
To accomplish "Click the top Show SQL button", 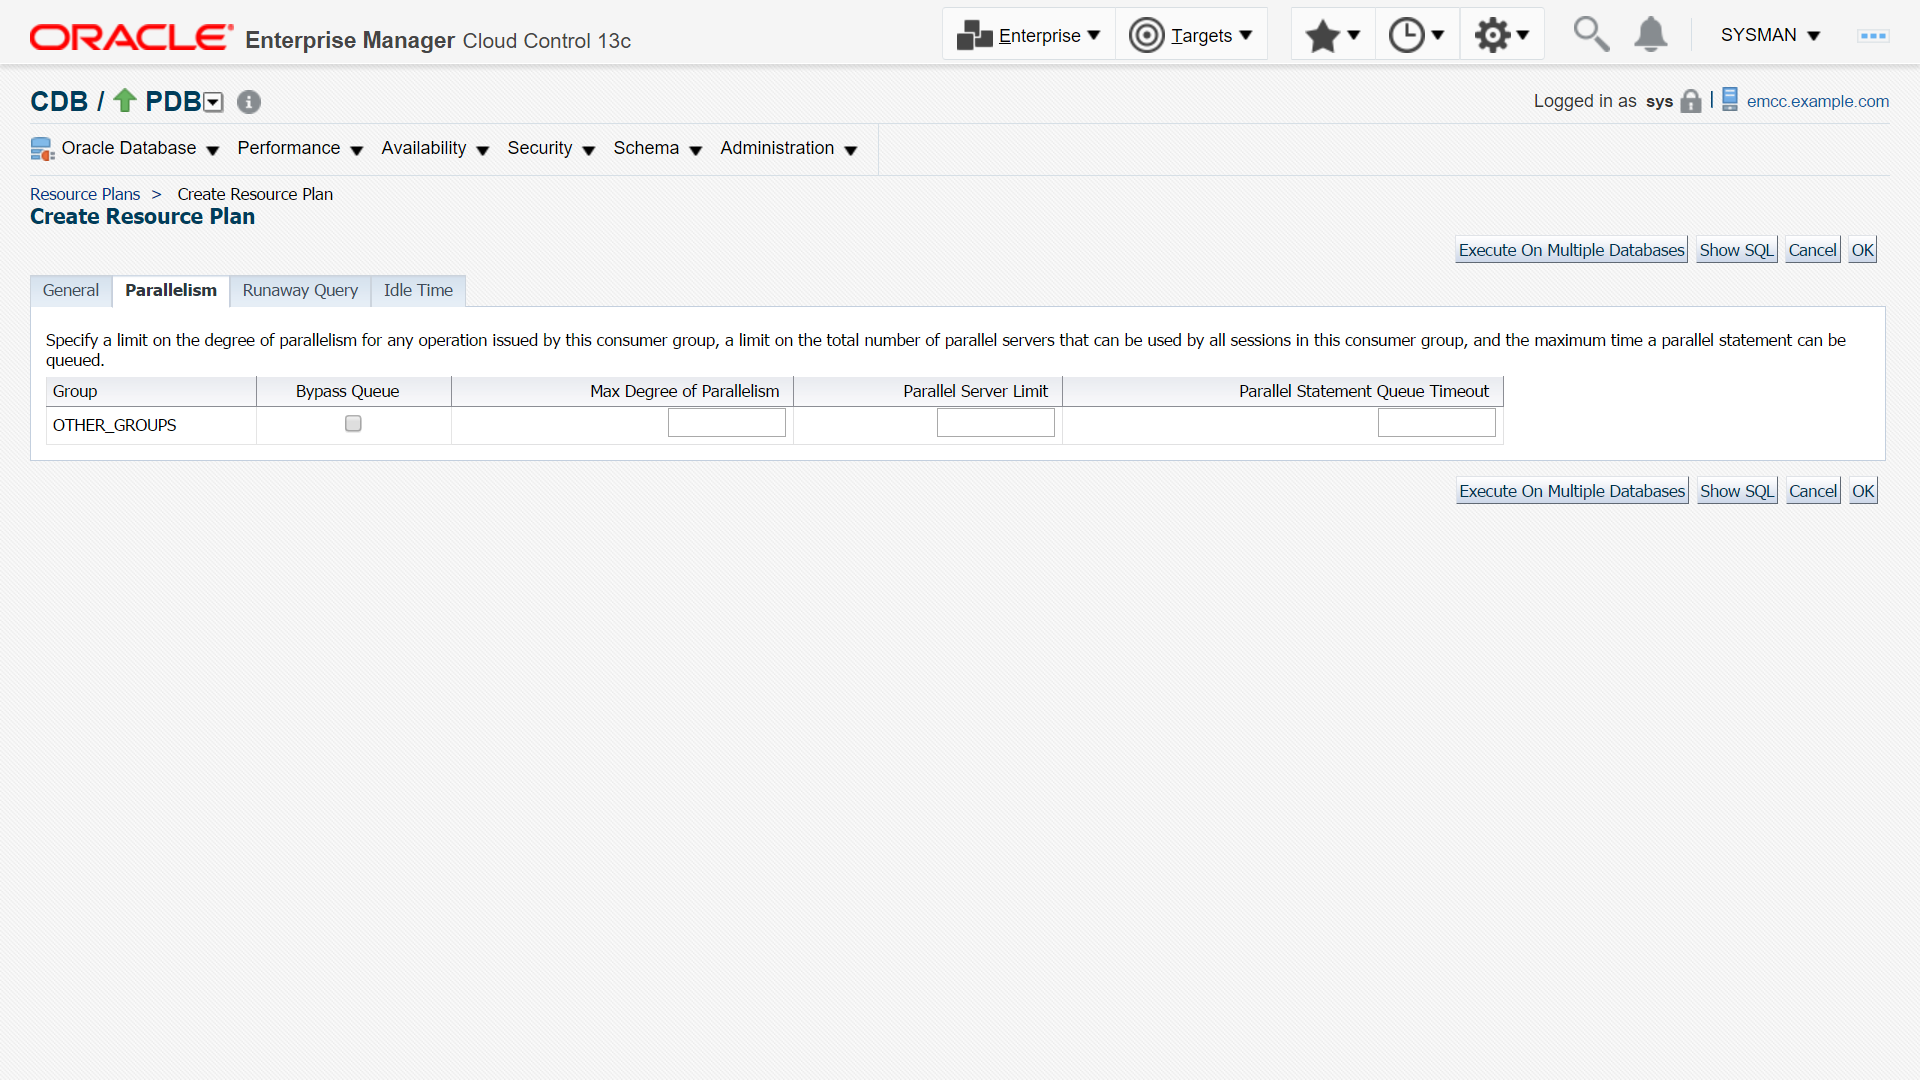I will coord(1736,250).
